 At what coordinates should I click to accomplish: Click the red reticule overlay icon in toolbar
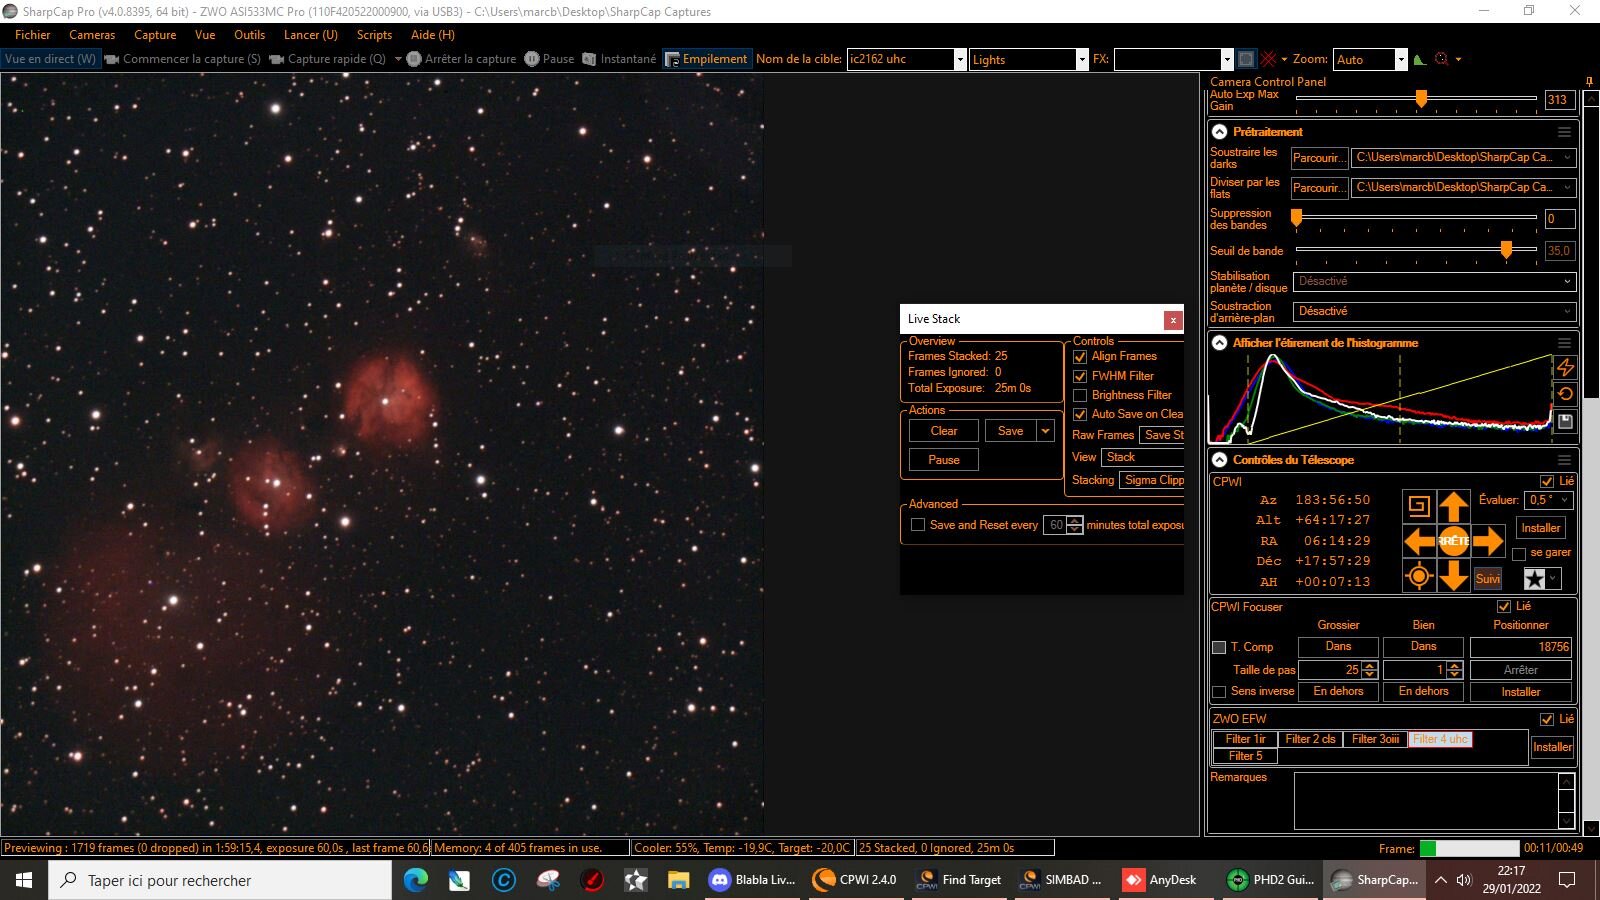(x=1268, y=59)
